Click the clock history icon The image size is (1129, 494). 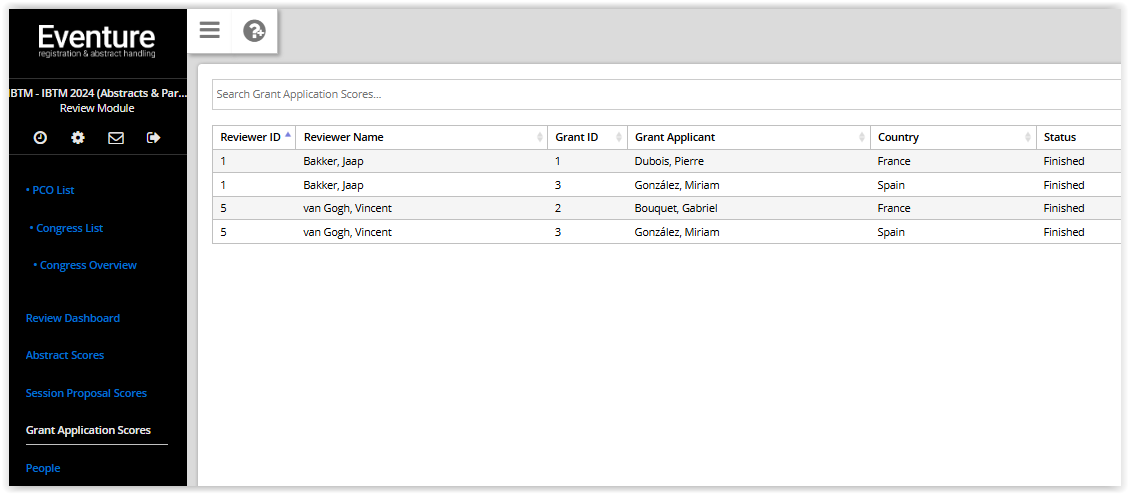(40, 138)
